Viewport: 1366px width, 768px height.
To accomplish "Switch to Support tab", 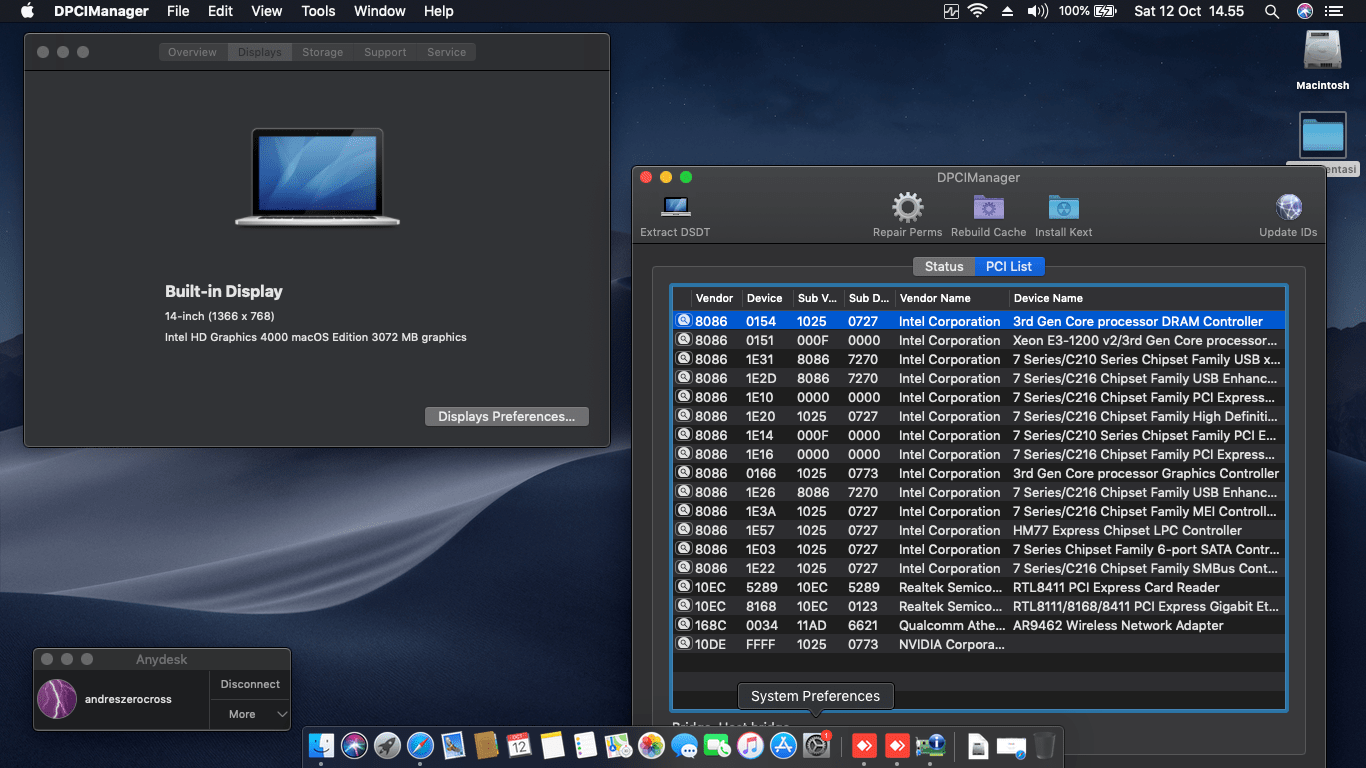I will tap(385, 52).
